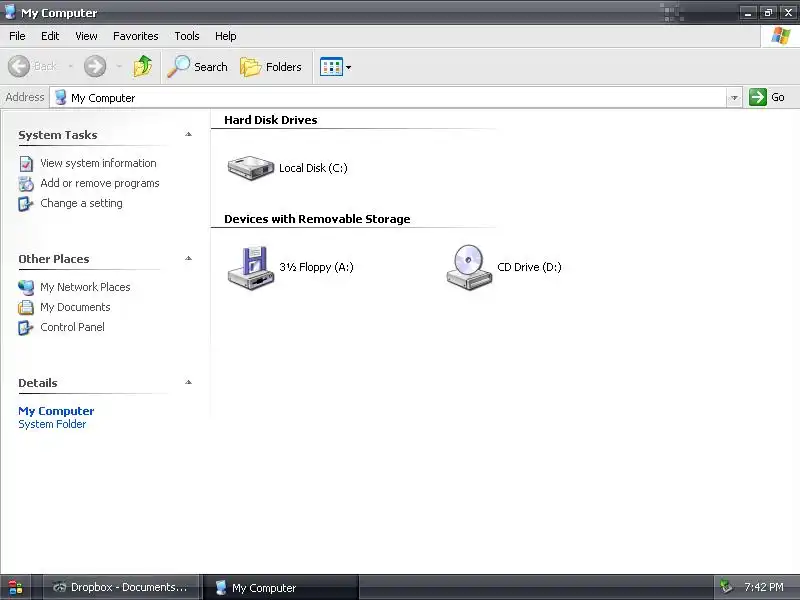Open the Tools menu
The height and width of the screenshot is (600, 800).
tap(187, 36)
